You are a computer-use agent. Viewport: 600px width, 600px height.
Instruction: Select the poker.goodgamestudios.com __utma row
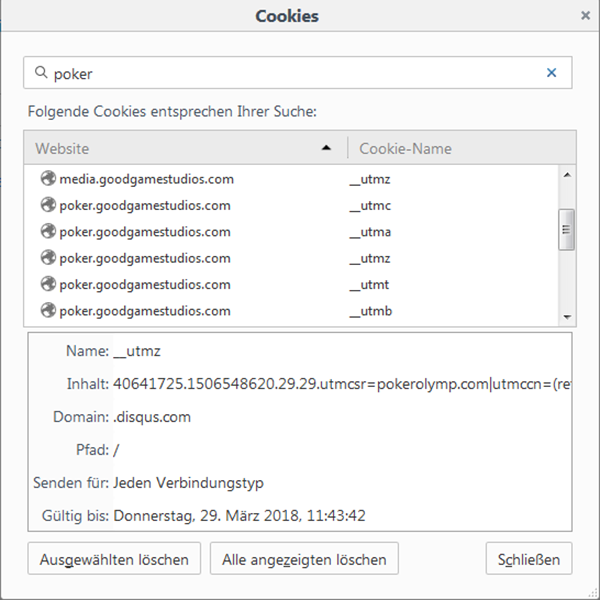[291, 232]
